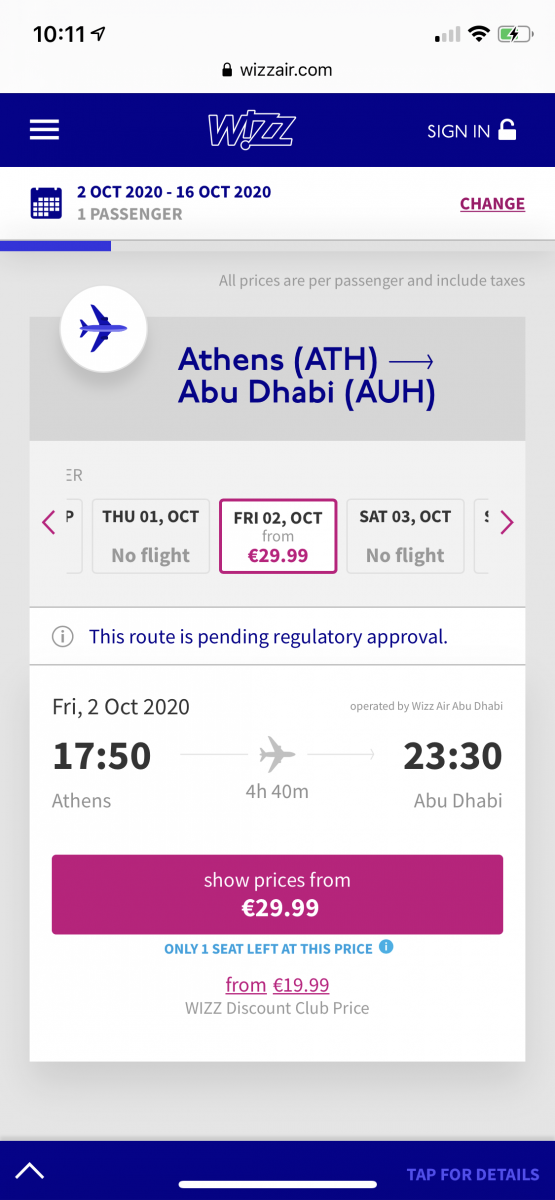
Task: Tap the calendar icon beside travel dates
Action: [47, 203]
